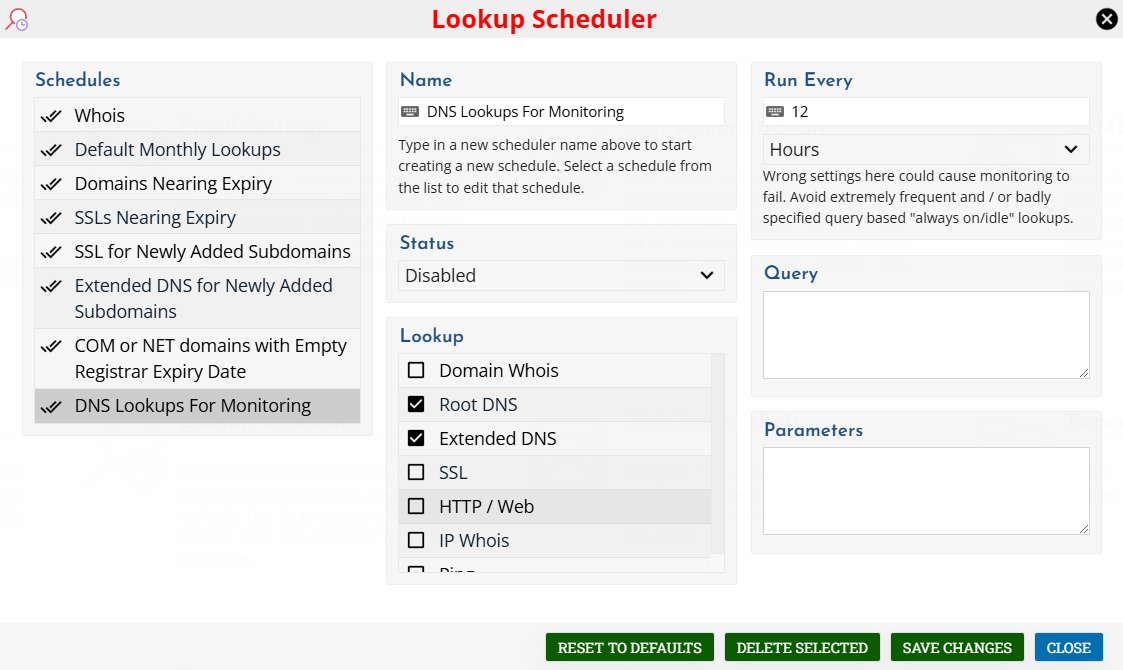Image resolution: width=1123 pixels, height=670 pixels.
Task: Click the double-check icon beside Whois
Action: (x=51, y=116)
